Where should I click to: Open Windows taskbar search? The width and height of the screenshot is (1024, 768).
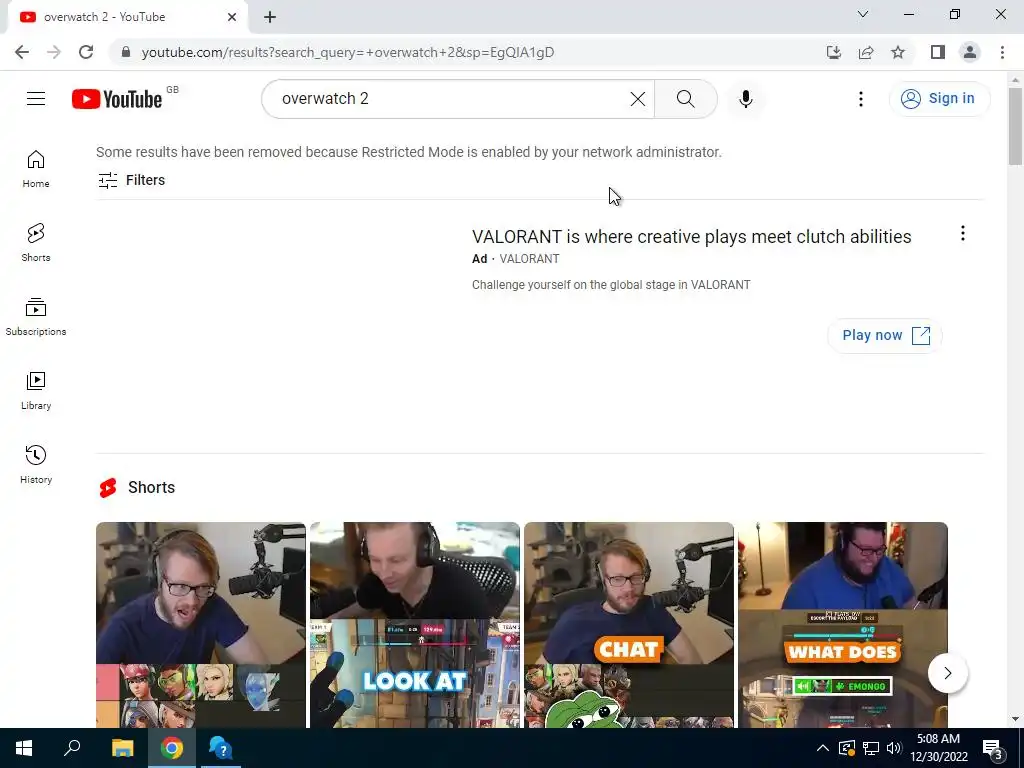pyautogui.click(x=72, y=748)
